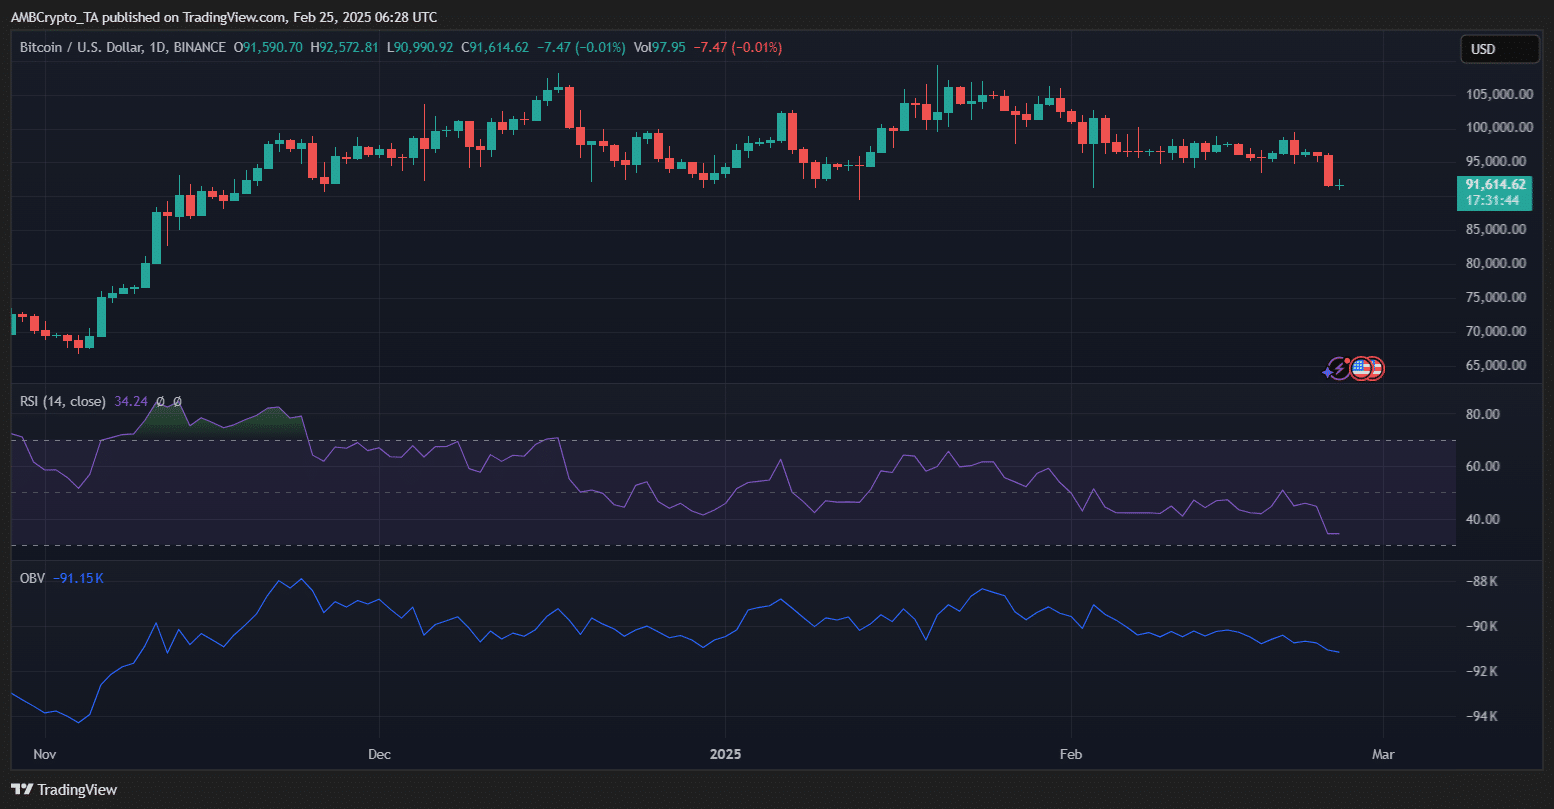Viewport: 1554px width, 809px height.
Task: Click the Dec label on time axis
Action: [379, 753]
